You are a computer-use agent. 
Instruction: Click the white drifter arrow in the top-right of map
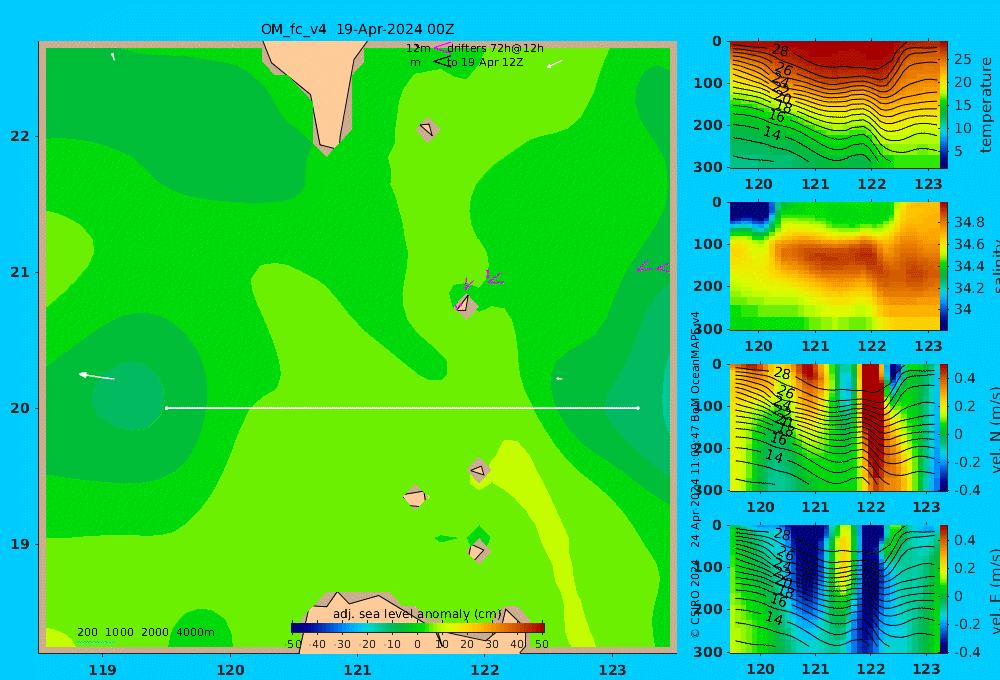click(x=555, y=63)
